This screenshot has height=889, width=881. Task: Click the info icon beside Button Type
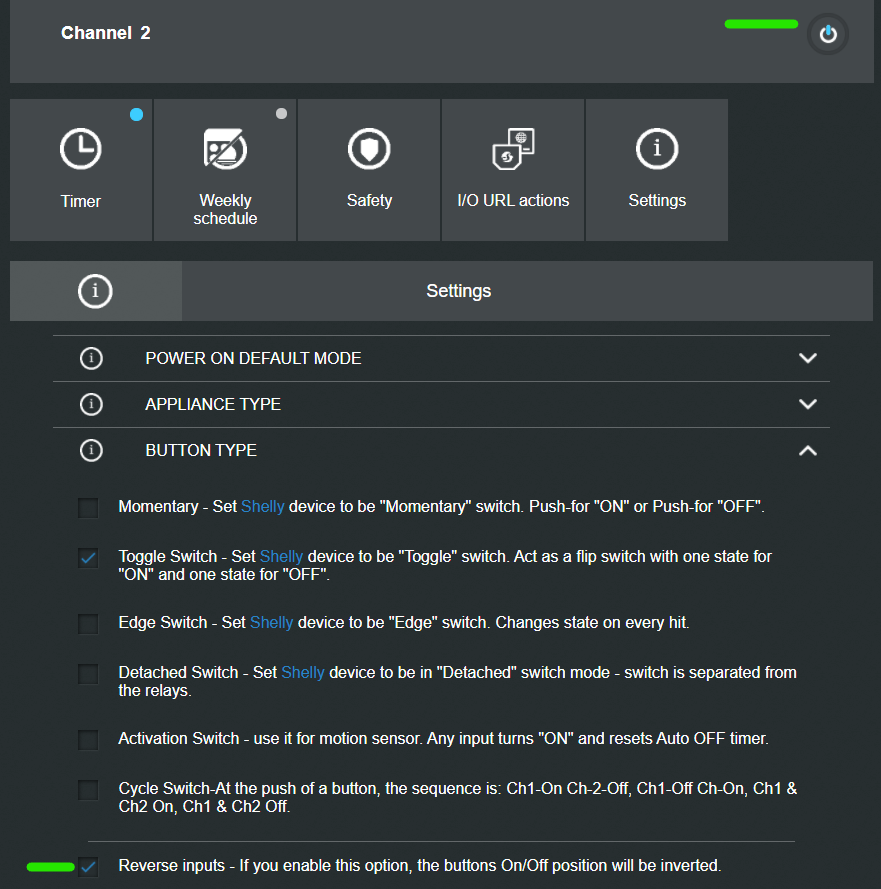point(91,450)
